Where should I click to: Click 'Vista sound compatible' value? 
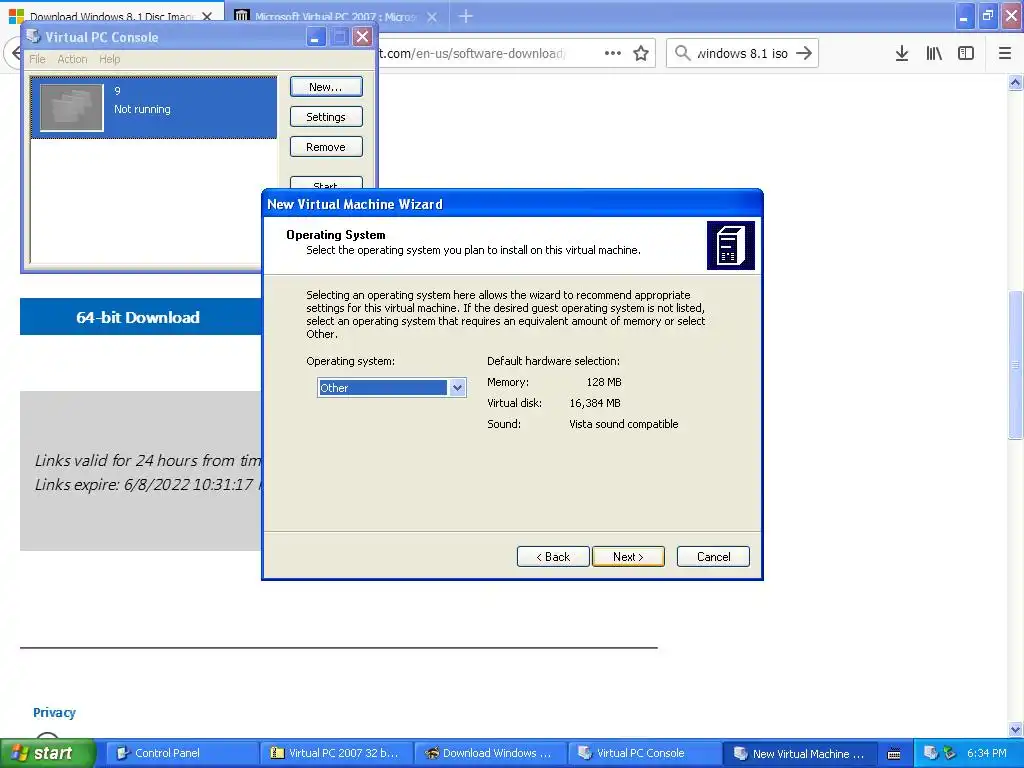tap(624, 424)
